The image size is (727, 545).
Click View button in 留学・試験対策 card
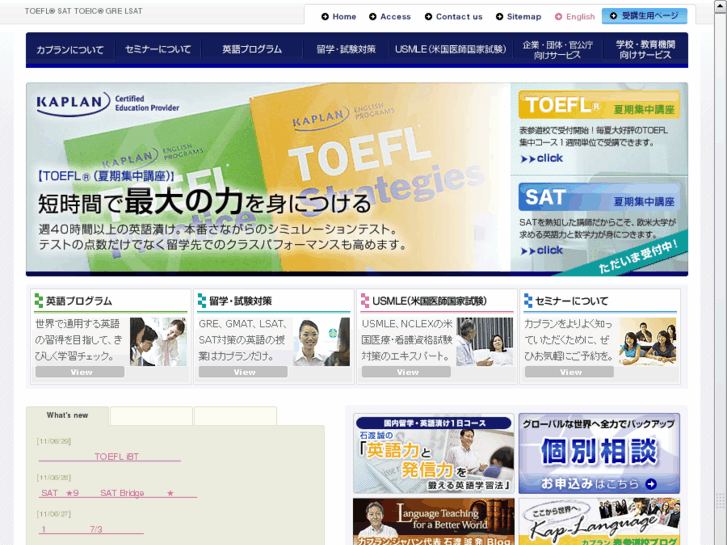tap(243, 372)
